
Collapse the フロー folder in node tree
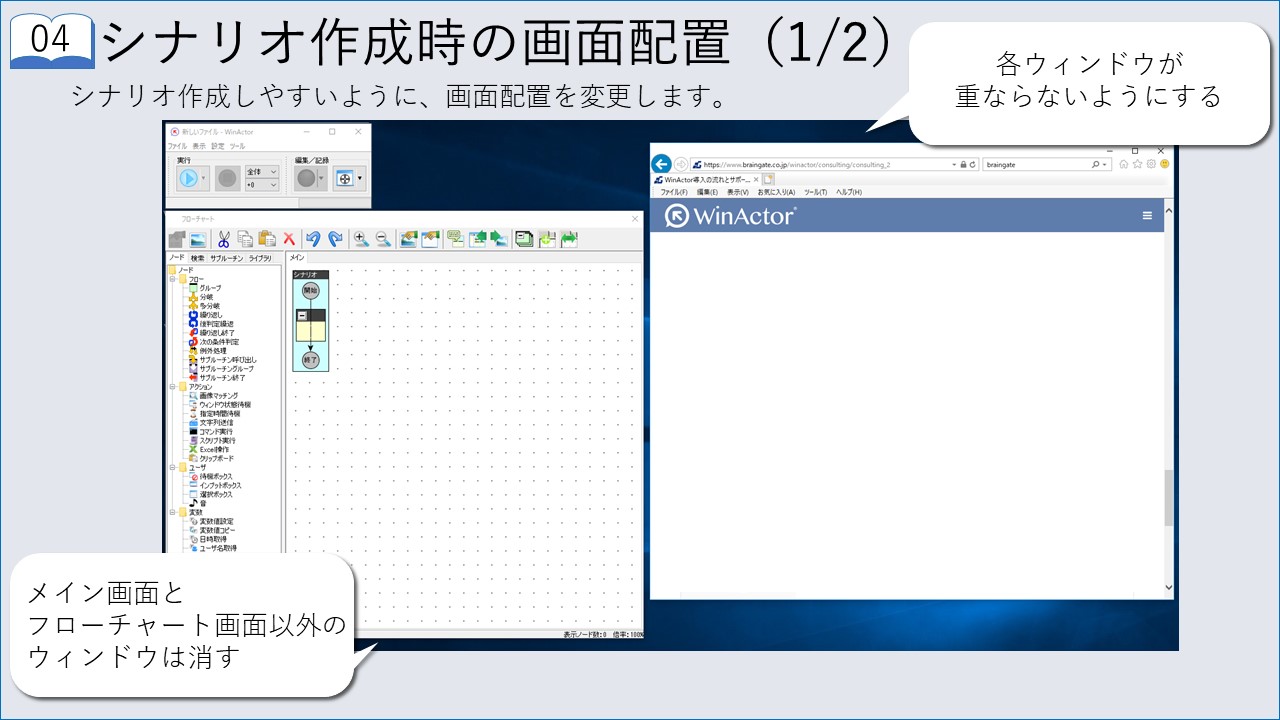click(172, 279)
